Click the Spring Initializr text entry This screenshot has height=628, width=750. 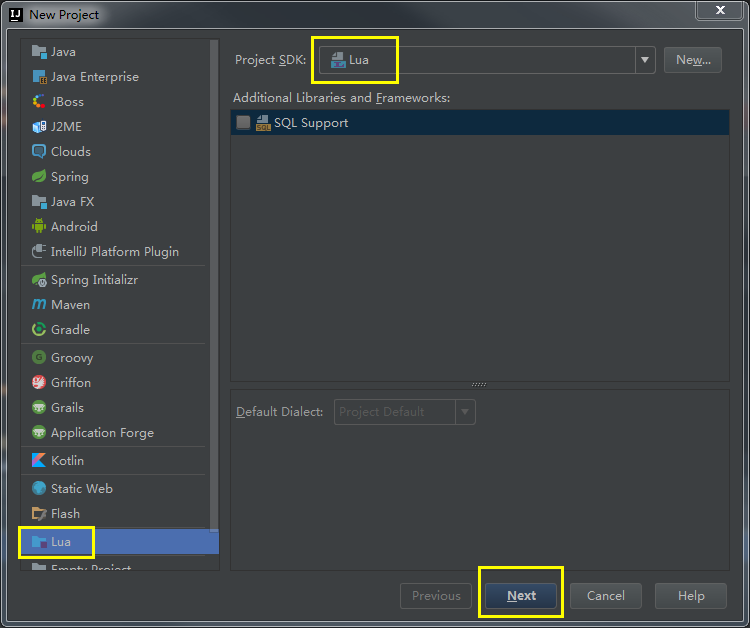click(94, 280)
